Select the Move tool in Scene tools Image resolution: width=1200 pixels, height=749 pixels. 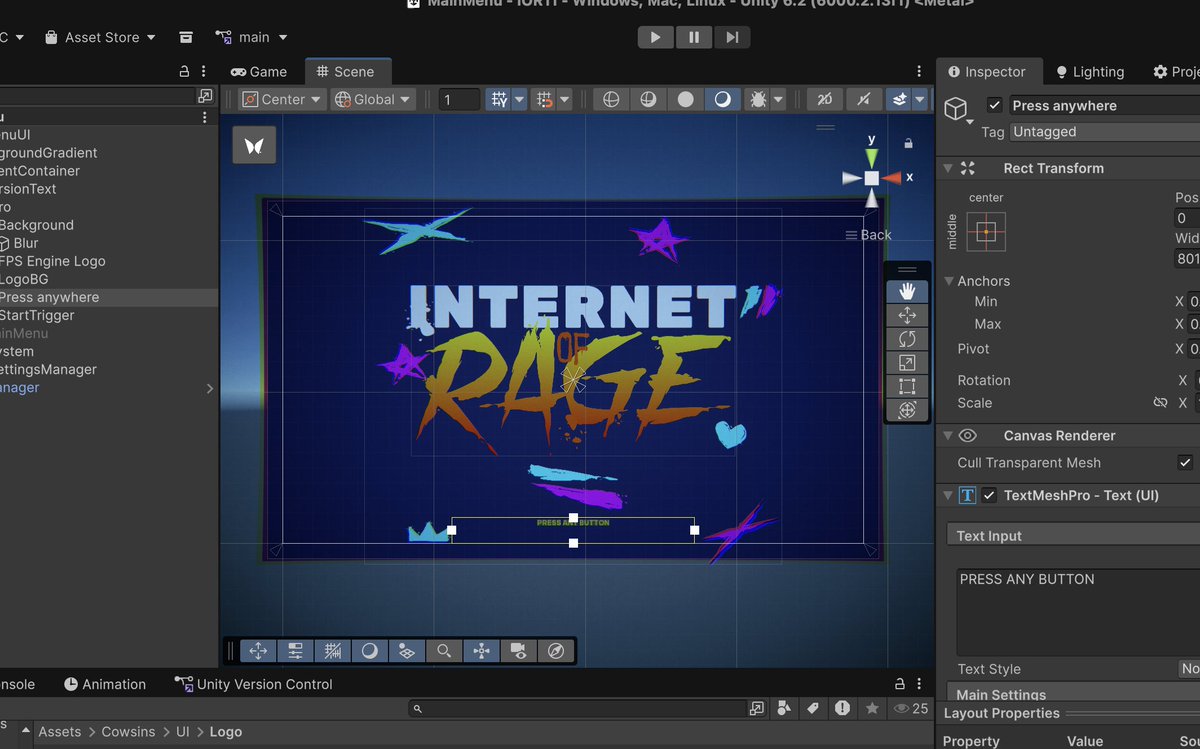coord(907,315)
